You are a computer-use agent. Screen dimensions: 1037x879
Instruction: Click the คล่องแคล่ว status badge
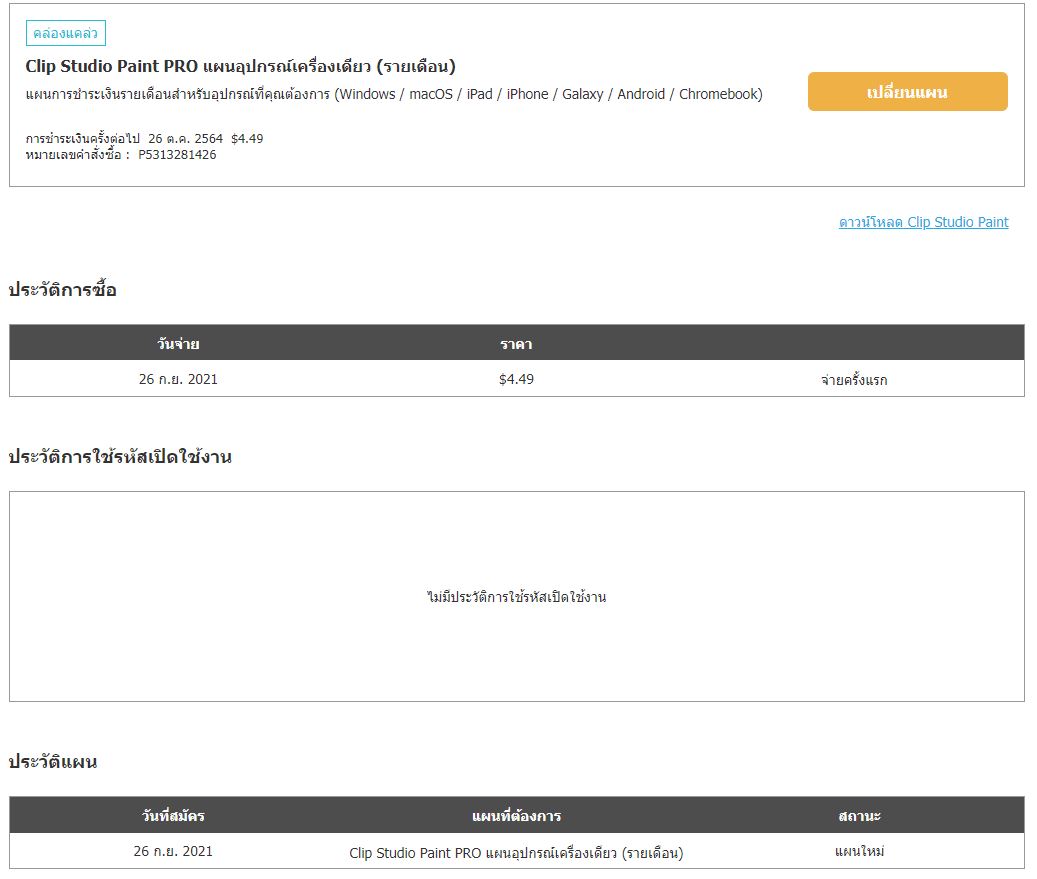(65, 33)
